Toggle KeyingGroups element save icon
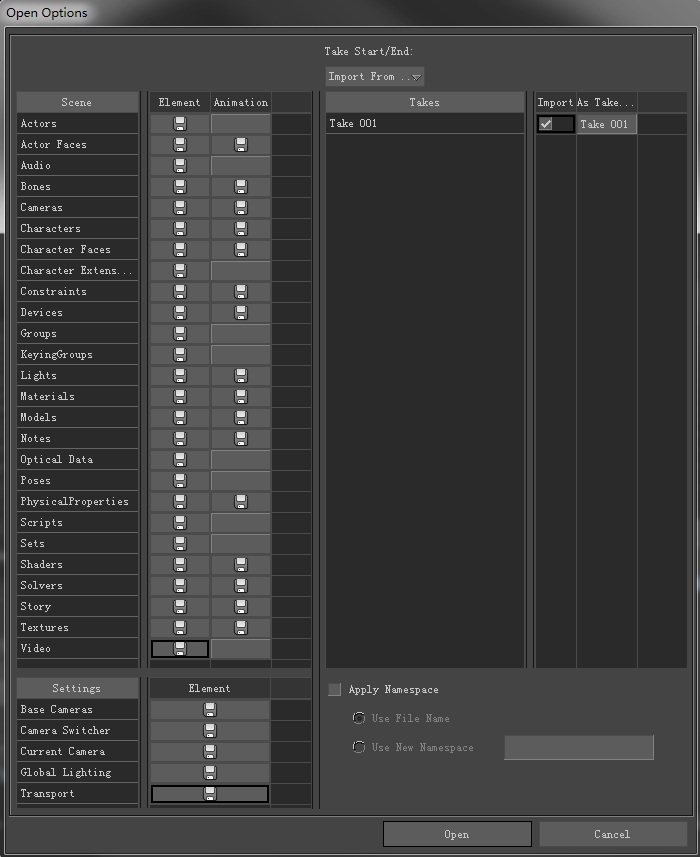 (x=180, y=355)
